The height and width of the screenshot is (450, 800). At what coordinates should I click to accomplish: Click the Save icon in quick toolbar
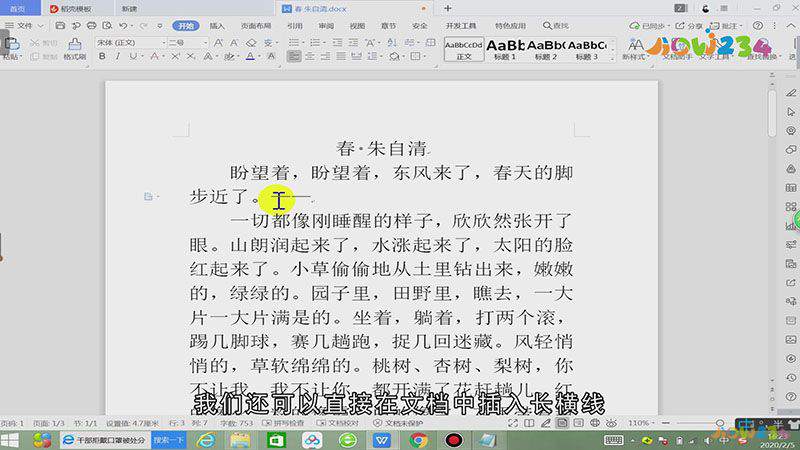(x=60, y=25)
